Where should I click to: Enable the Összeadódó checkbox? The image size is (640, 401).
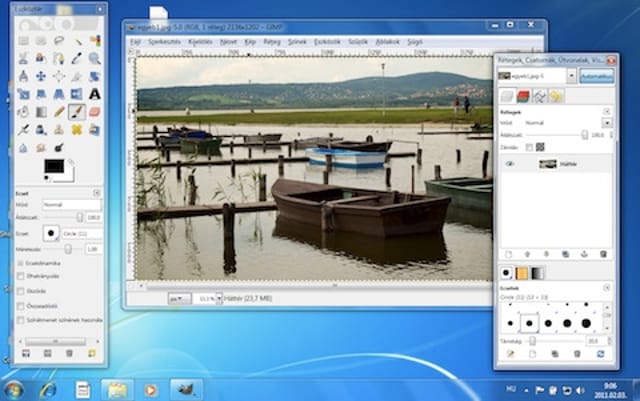coord(20,306)
